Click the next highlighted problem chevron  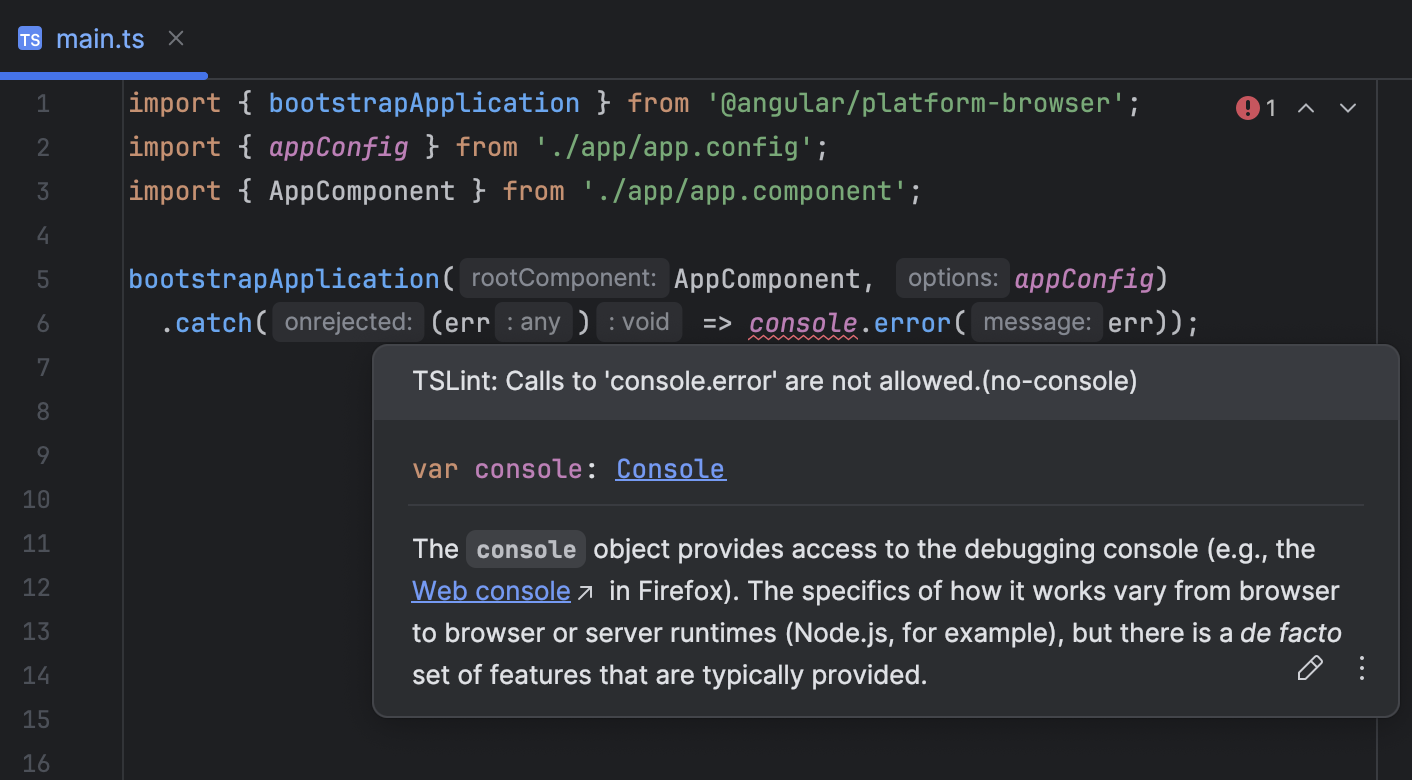[x=1347, y=107]
